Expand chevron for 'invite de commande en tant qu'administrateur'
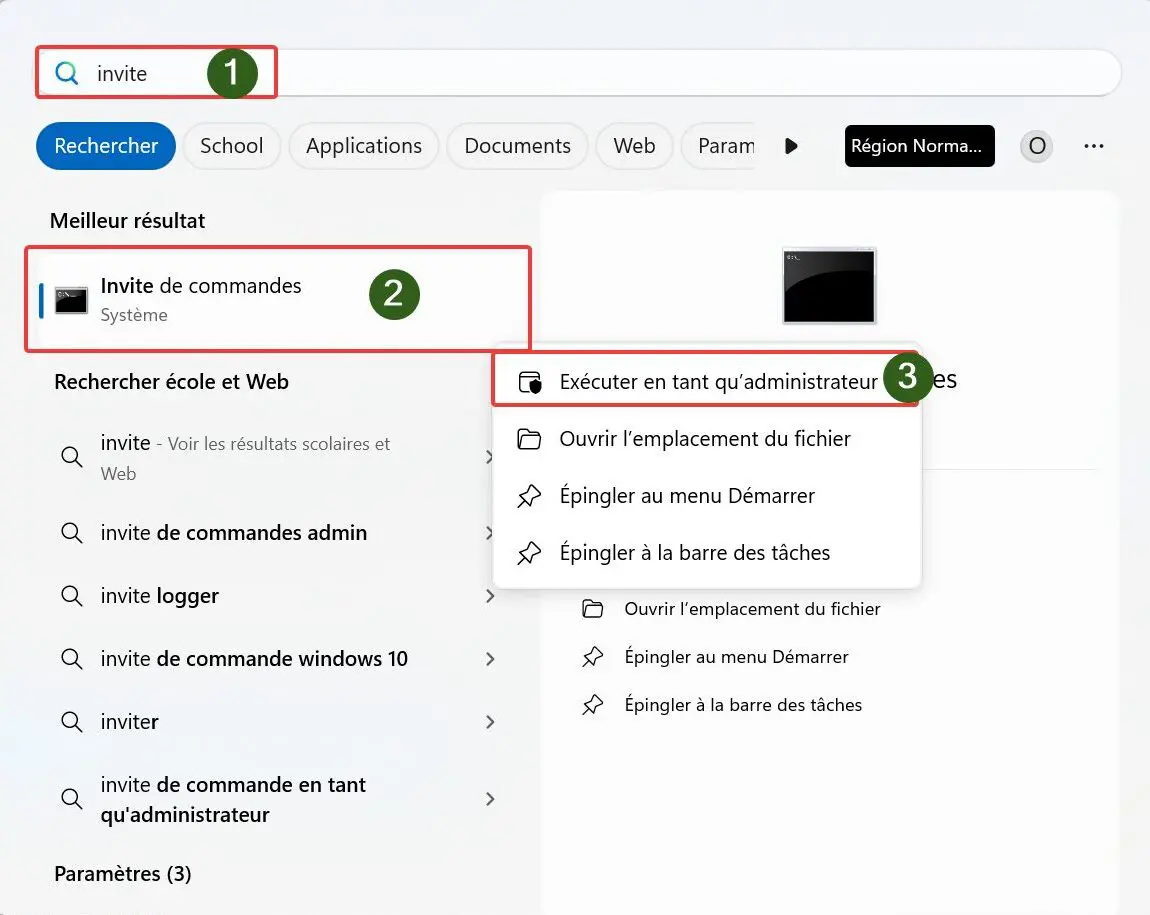Image resolution: width=1150 pixels, height=915 pixels. tap(490, 799)
